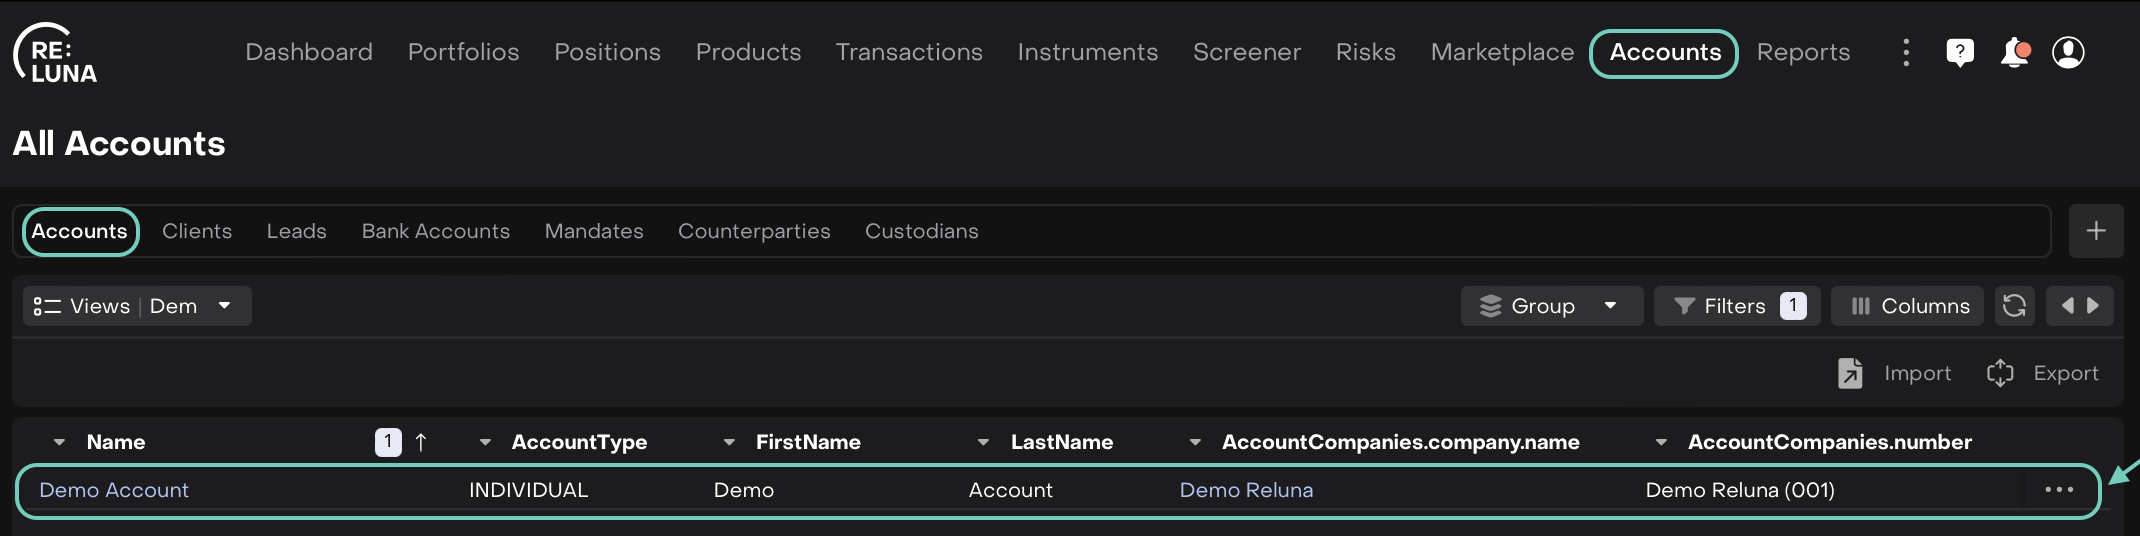Open the user profile icon
Viewport: 2140px width, 536px height.
[2068, 52]
